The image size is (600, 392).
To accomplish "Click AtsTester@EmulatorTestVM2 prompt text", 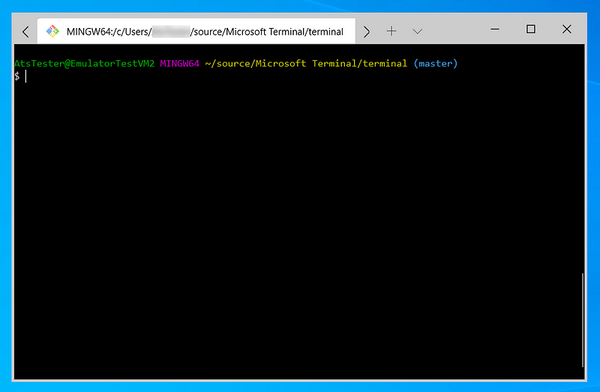I will (x=84, y=64).
